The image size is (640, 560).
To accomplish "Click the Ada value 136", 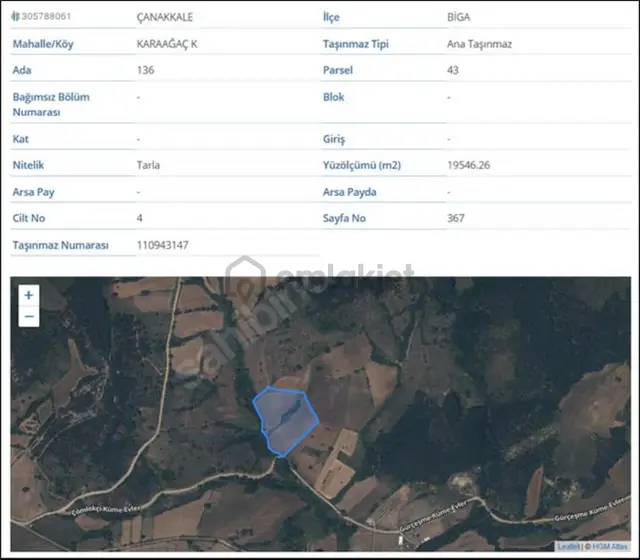I will pyautogui.click(x=145, y=70).
